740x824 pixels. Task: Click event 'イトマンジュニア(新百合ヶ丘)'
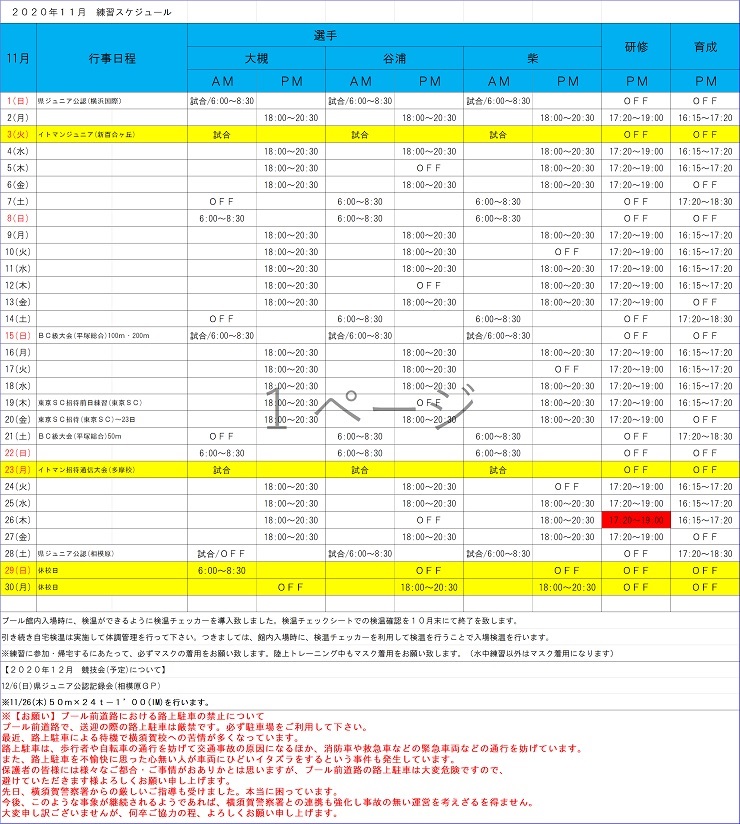[87, 135]
